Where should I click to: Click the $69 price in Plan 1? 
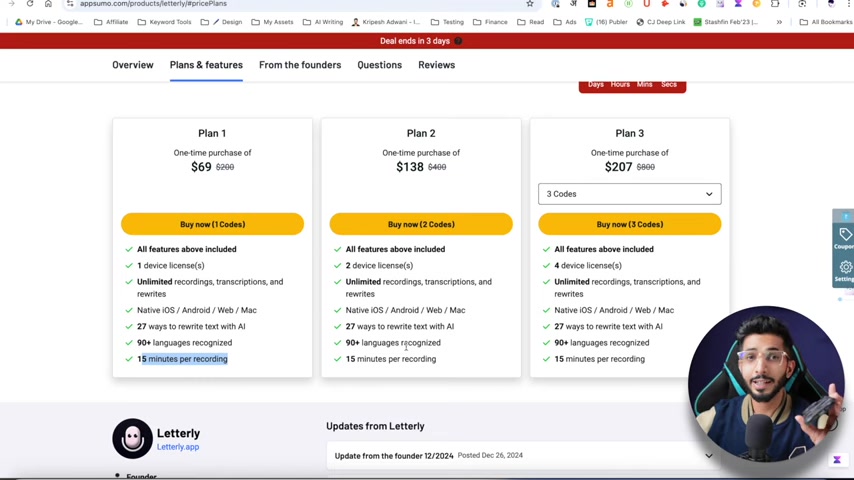click(x=201, y=167)
